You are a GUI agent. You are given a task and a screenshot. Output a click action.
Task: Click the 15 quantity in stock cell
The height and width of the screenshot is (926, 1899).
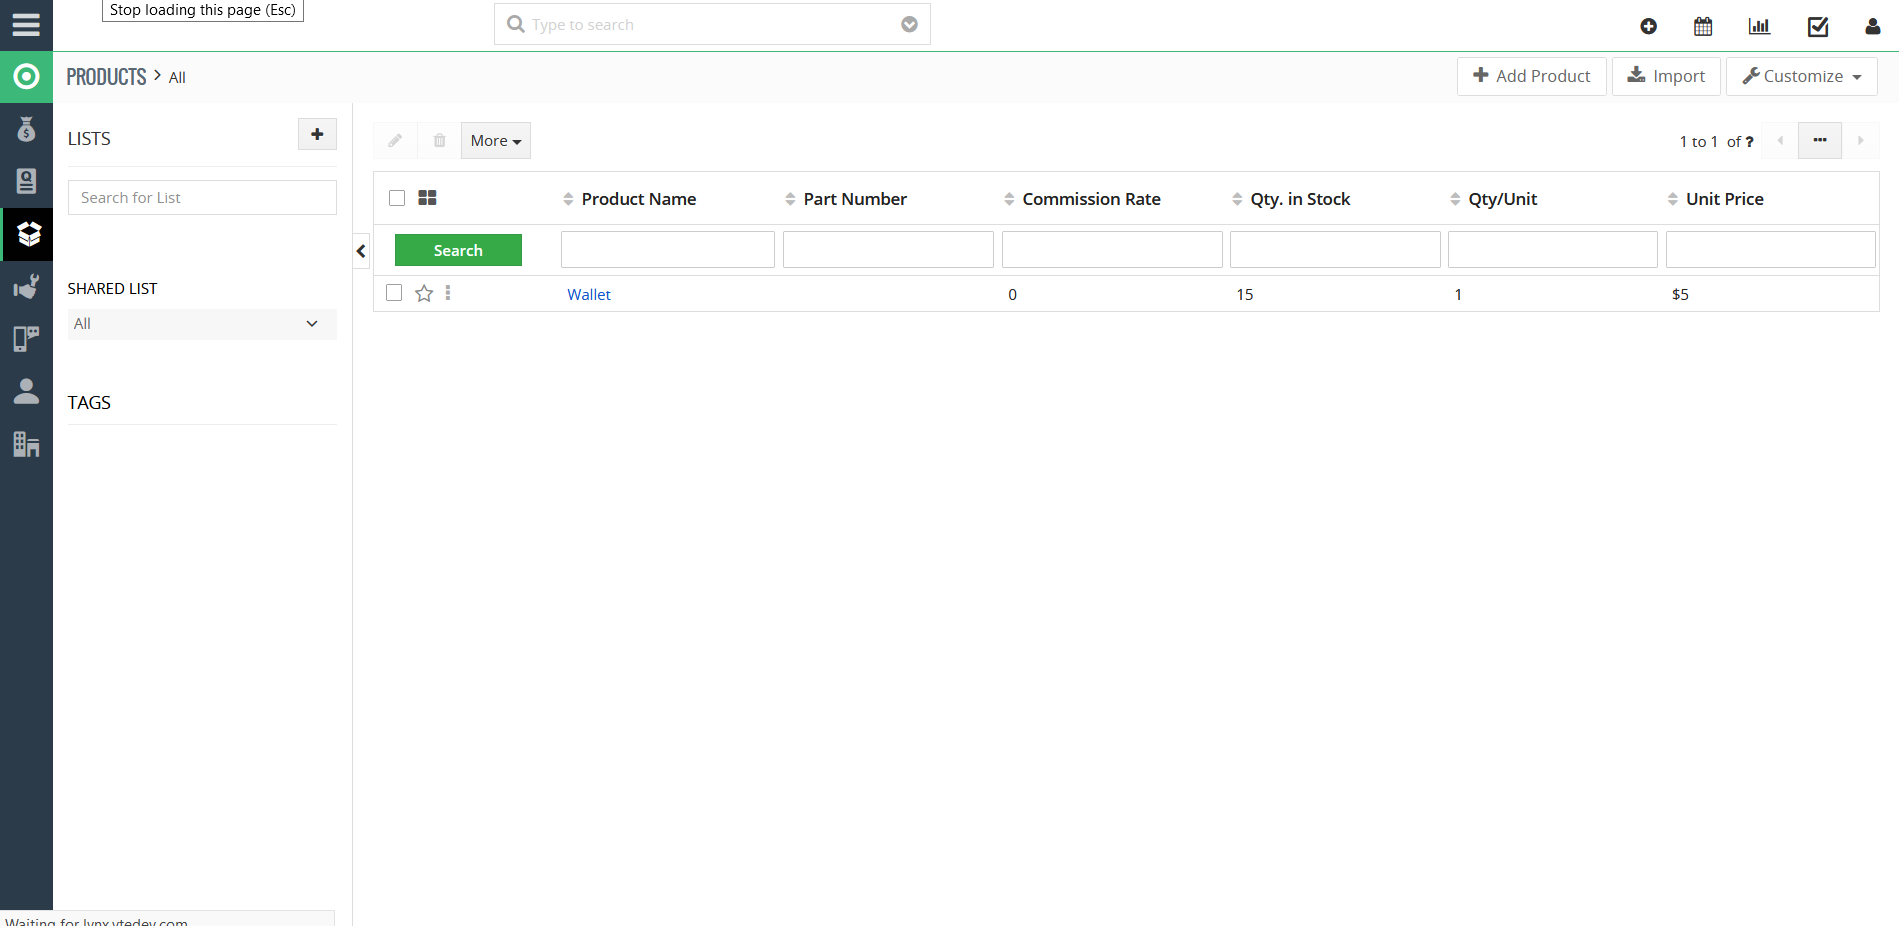pos(1245,294)
